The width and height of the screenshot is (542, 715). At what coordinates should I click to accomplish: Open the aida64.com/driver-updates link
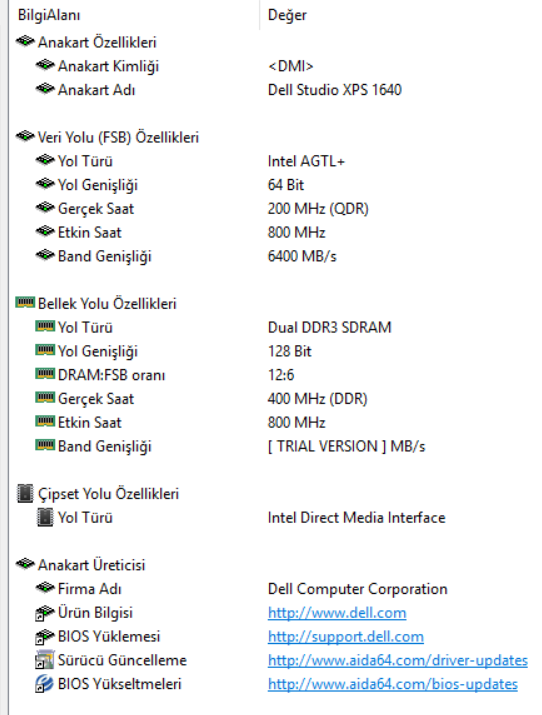click(x=397, y=660)
